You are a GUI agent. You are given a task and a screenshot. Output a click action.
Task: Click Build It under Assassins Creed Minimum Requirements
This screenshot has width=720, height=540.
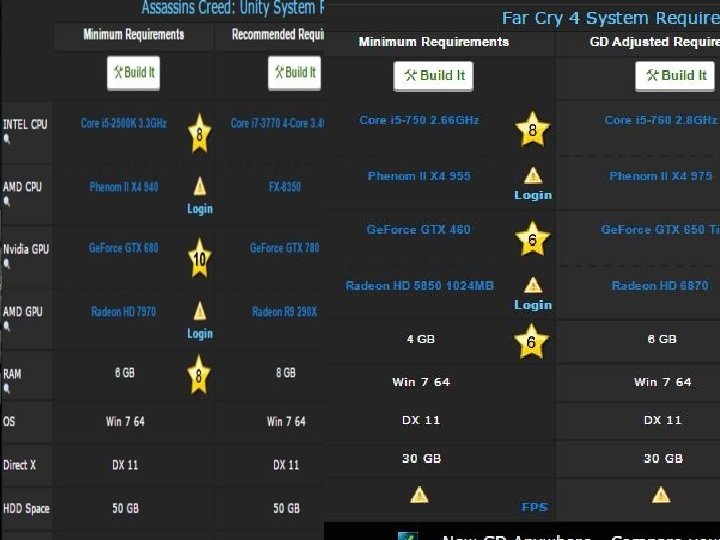coord(133,73)
